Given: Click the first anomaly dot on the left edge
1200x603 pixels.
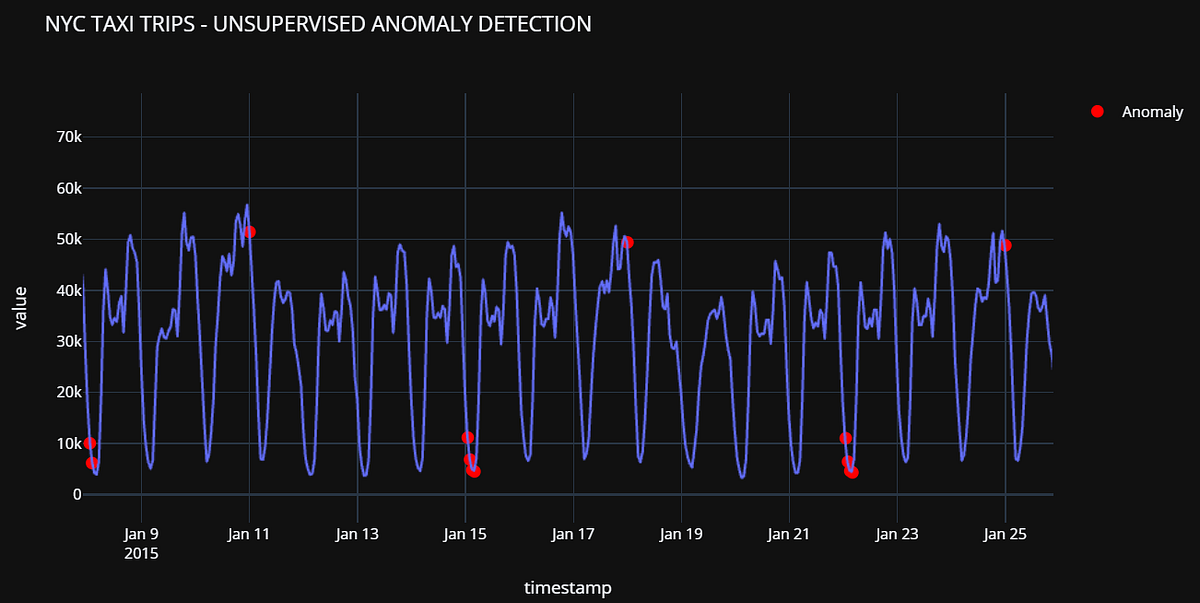Looking at the screenshot, I should point(89,441).
